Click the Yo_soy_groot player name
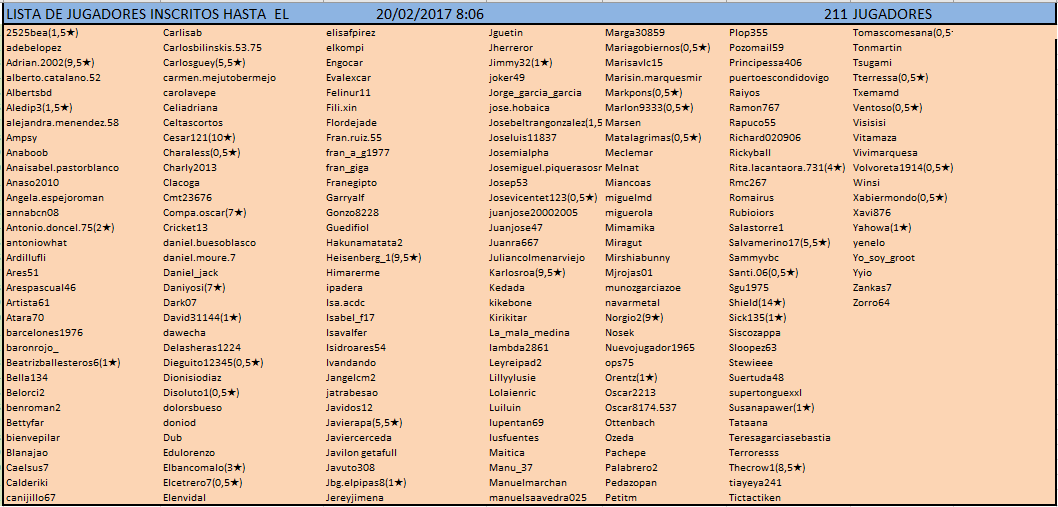The width and height of the screenshot is (1058, 507). [x=883, y=257]
